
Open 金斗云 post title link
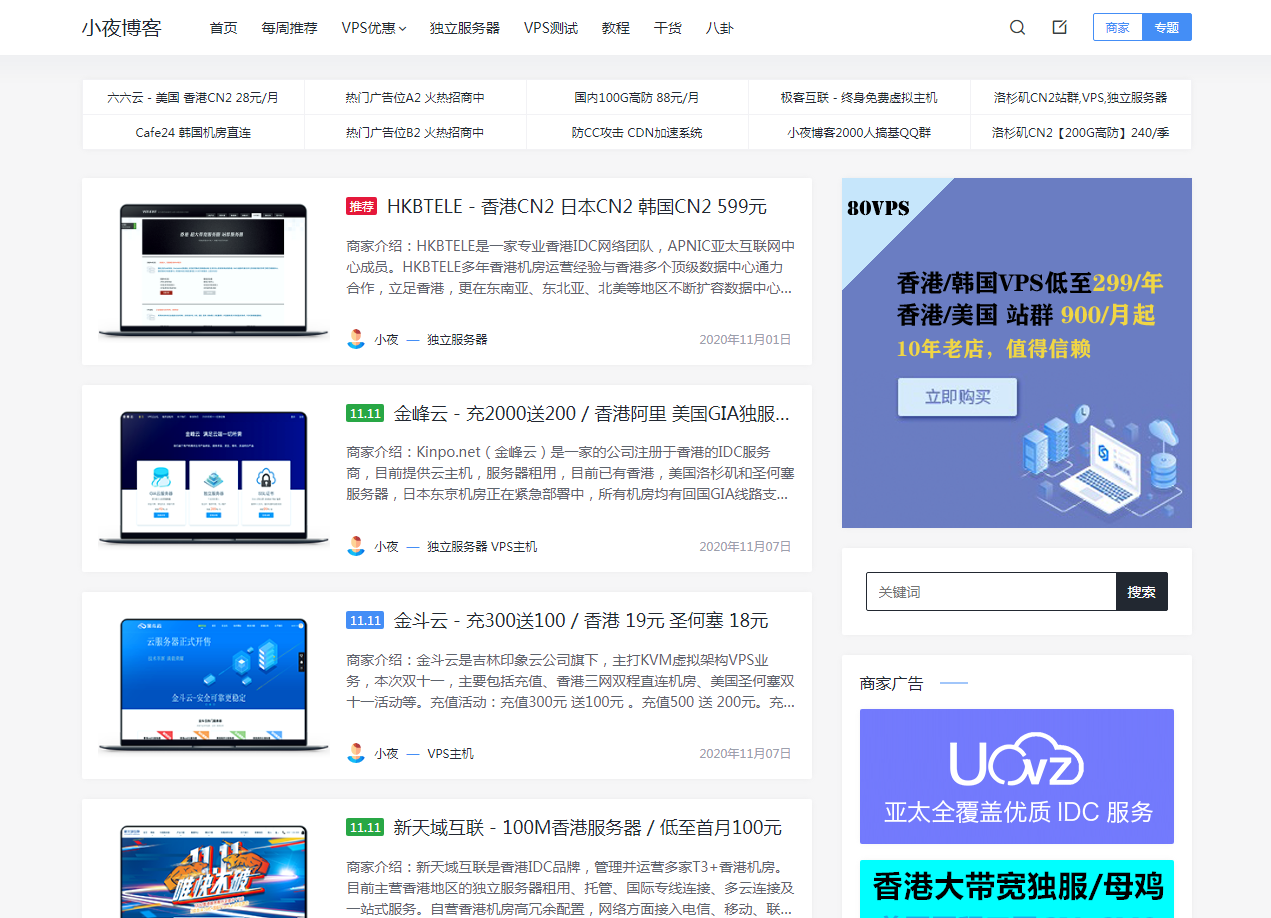pos(581,621)
